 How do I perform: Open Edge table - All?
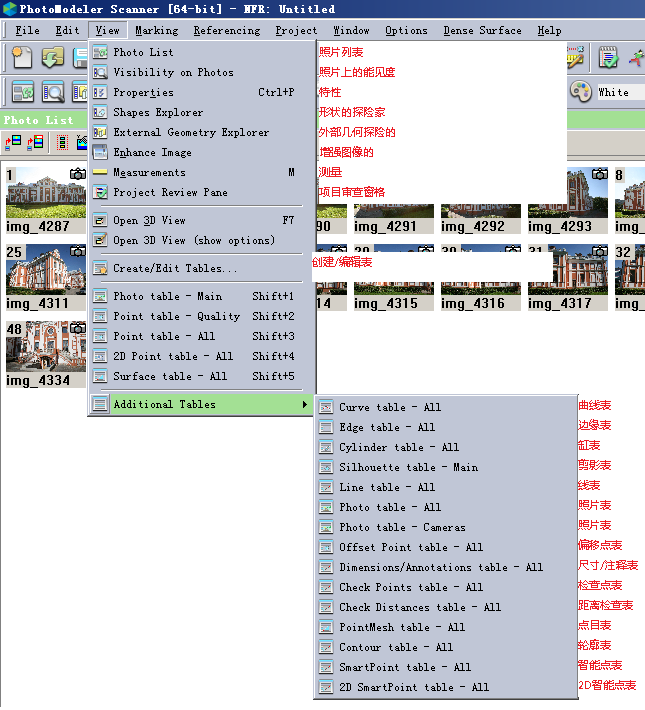(446, 427)
